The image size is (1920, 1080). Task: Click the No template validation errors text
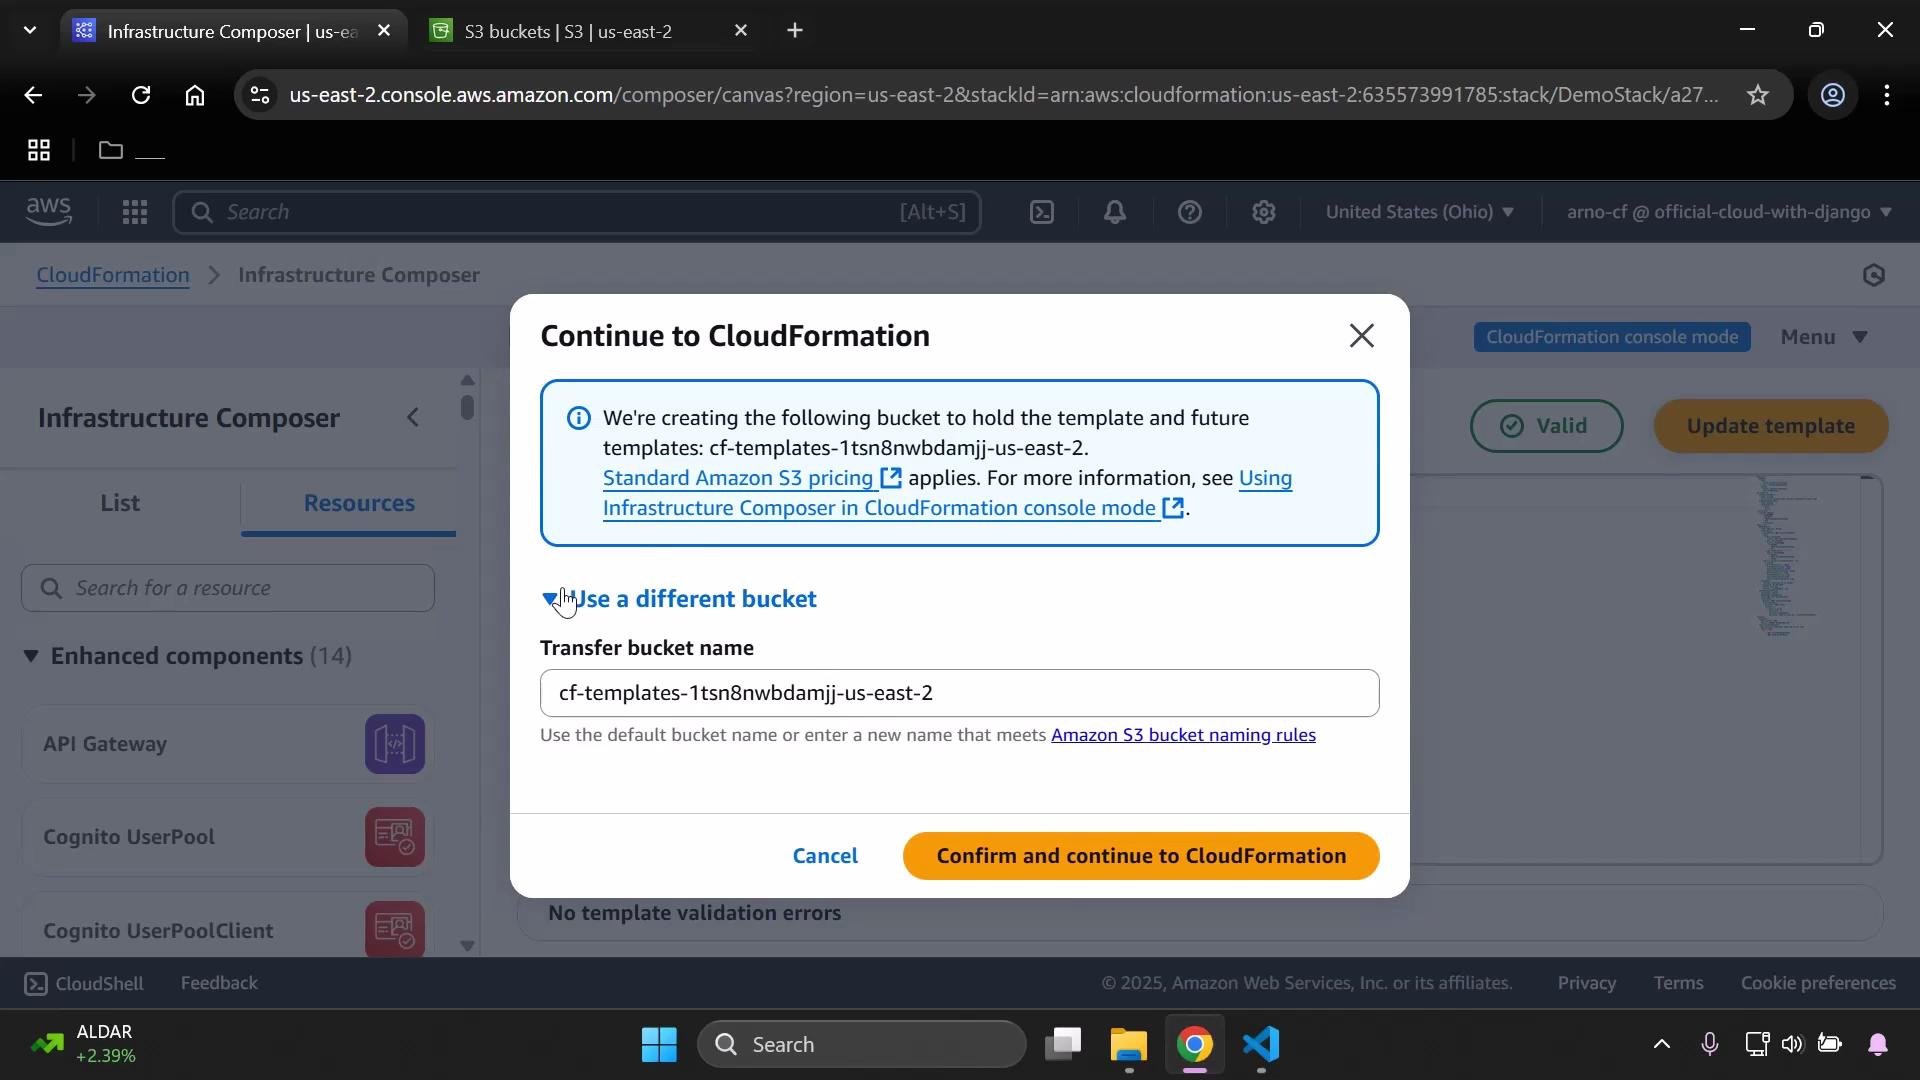(694, 913)
